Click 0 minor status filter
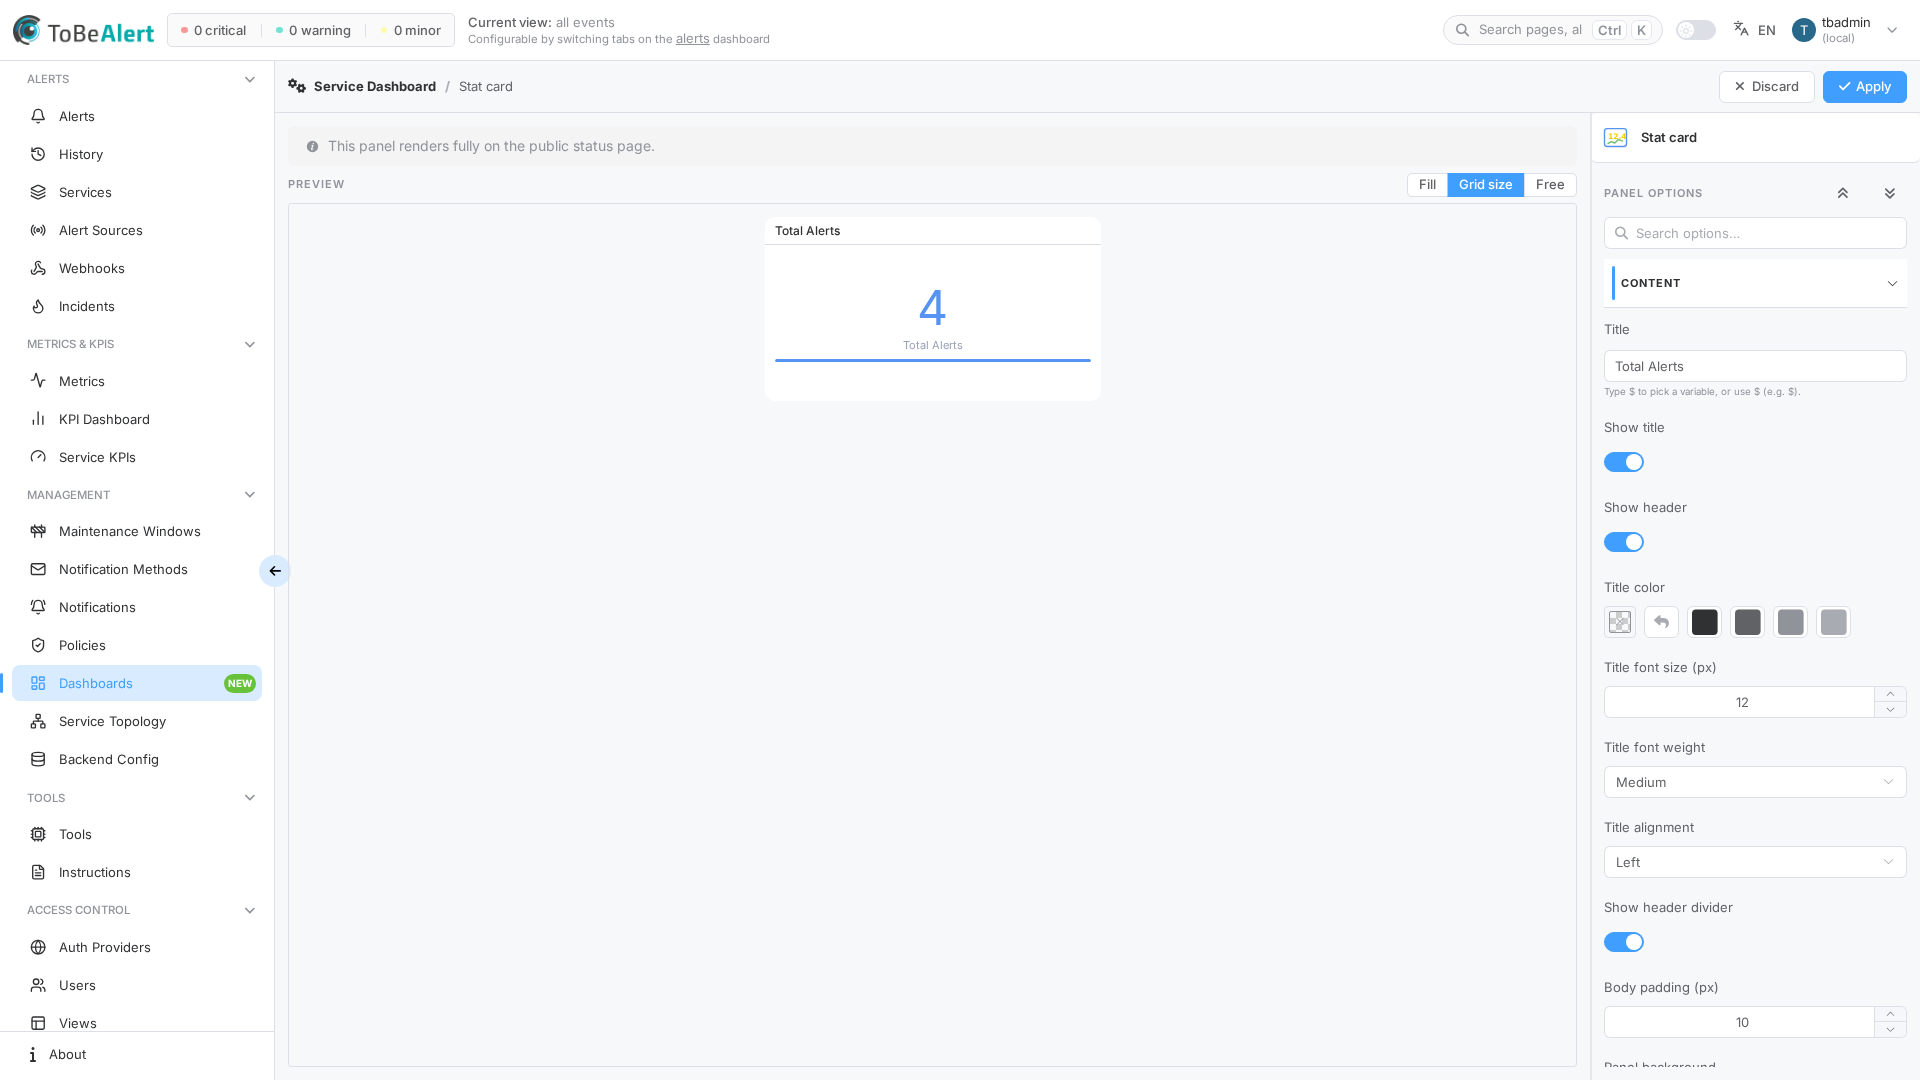The image size is (1920, 1080). pos(410,30)
